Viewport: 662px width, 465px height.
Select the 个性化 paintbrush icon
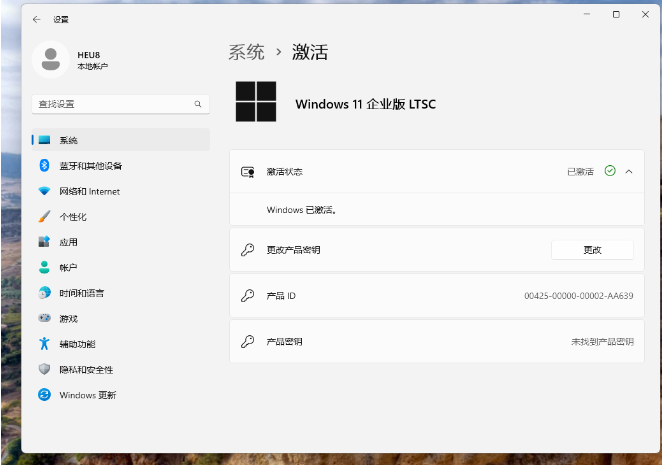[44, 216]
